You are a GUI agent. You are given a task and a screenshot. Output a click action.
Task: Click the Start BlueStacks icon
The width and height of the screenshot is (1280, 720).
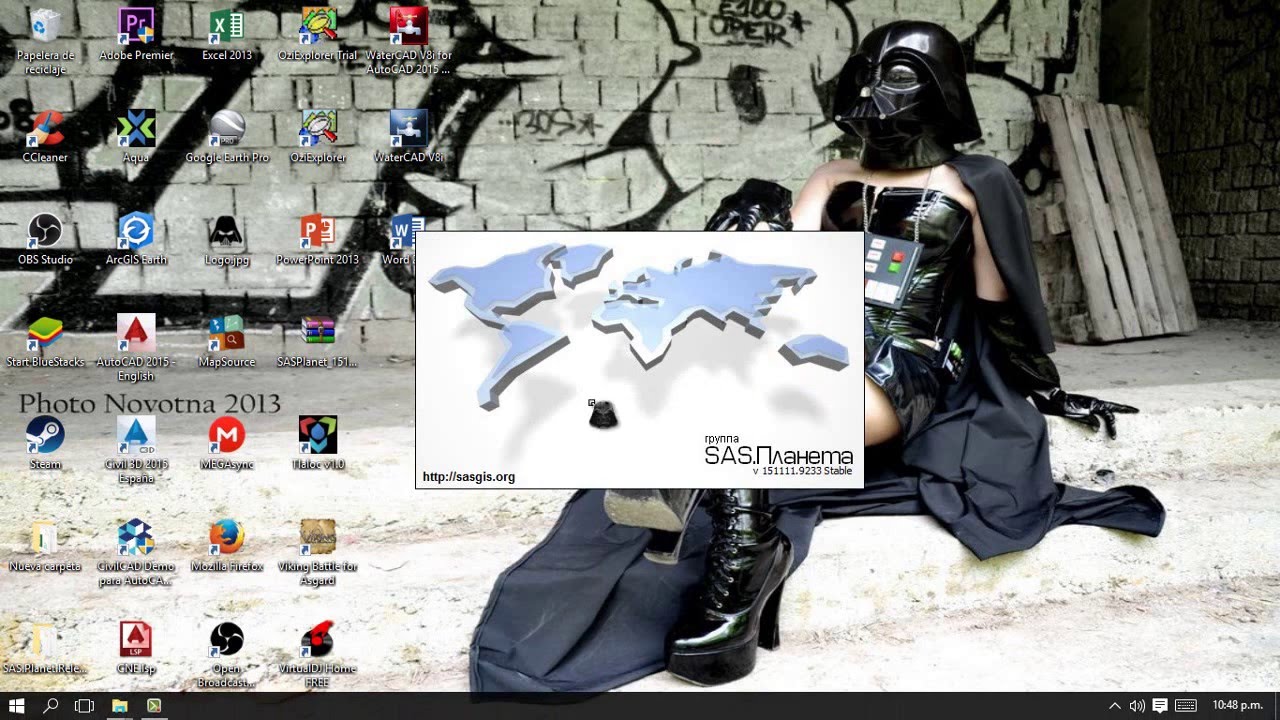pyautogui.click(x=45, y=341)
